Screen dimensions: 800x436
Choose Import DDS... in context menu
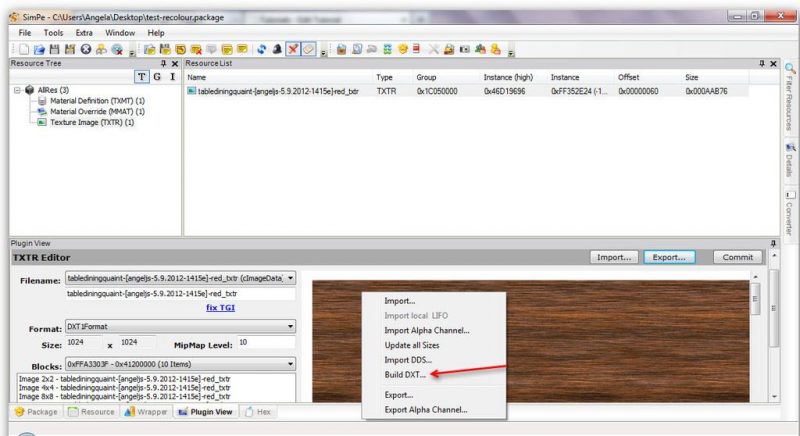coord(408,360)
